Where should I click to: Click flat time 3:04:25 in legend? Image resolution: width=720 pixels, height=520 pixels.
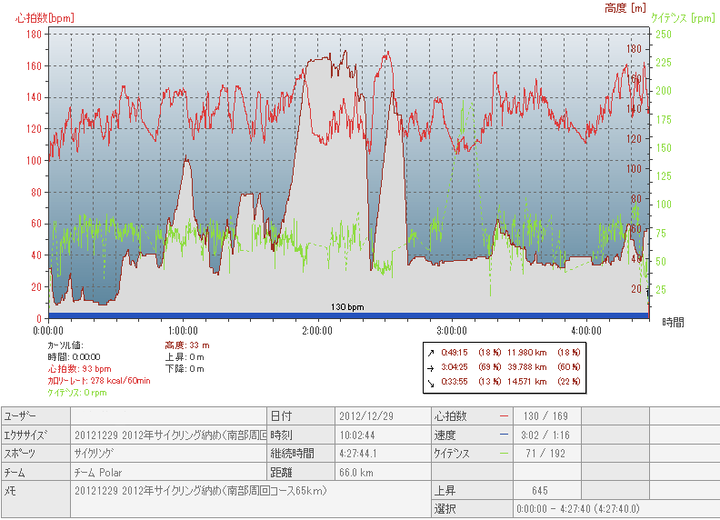455,367
